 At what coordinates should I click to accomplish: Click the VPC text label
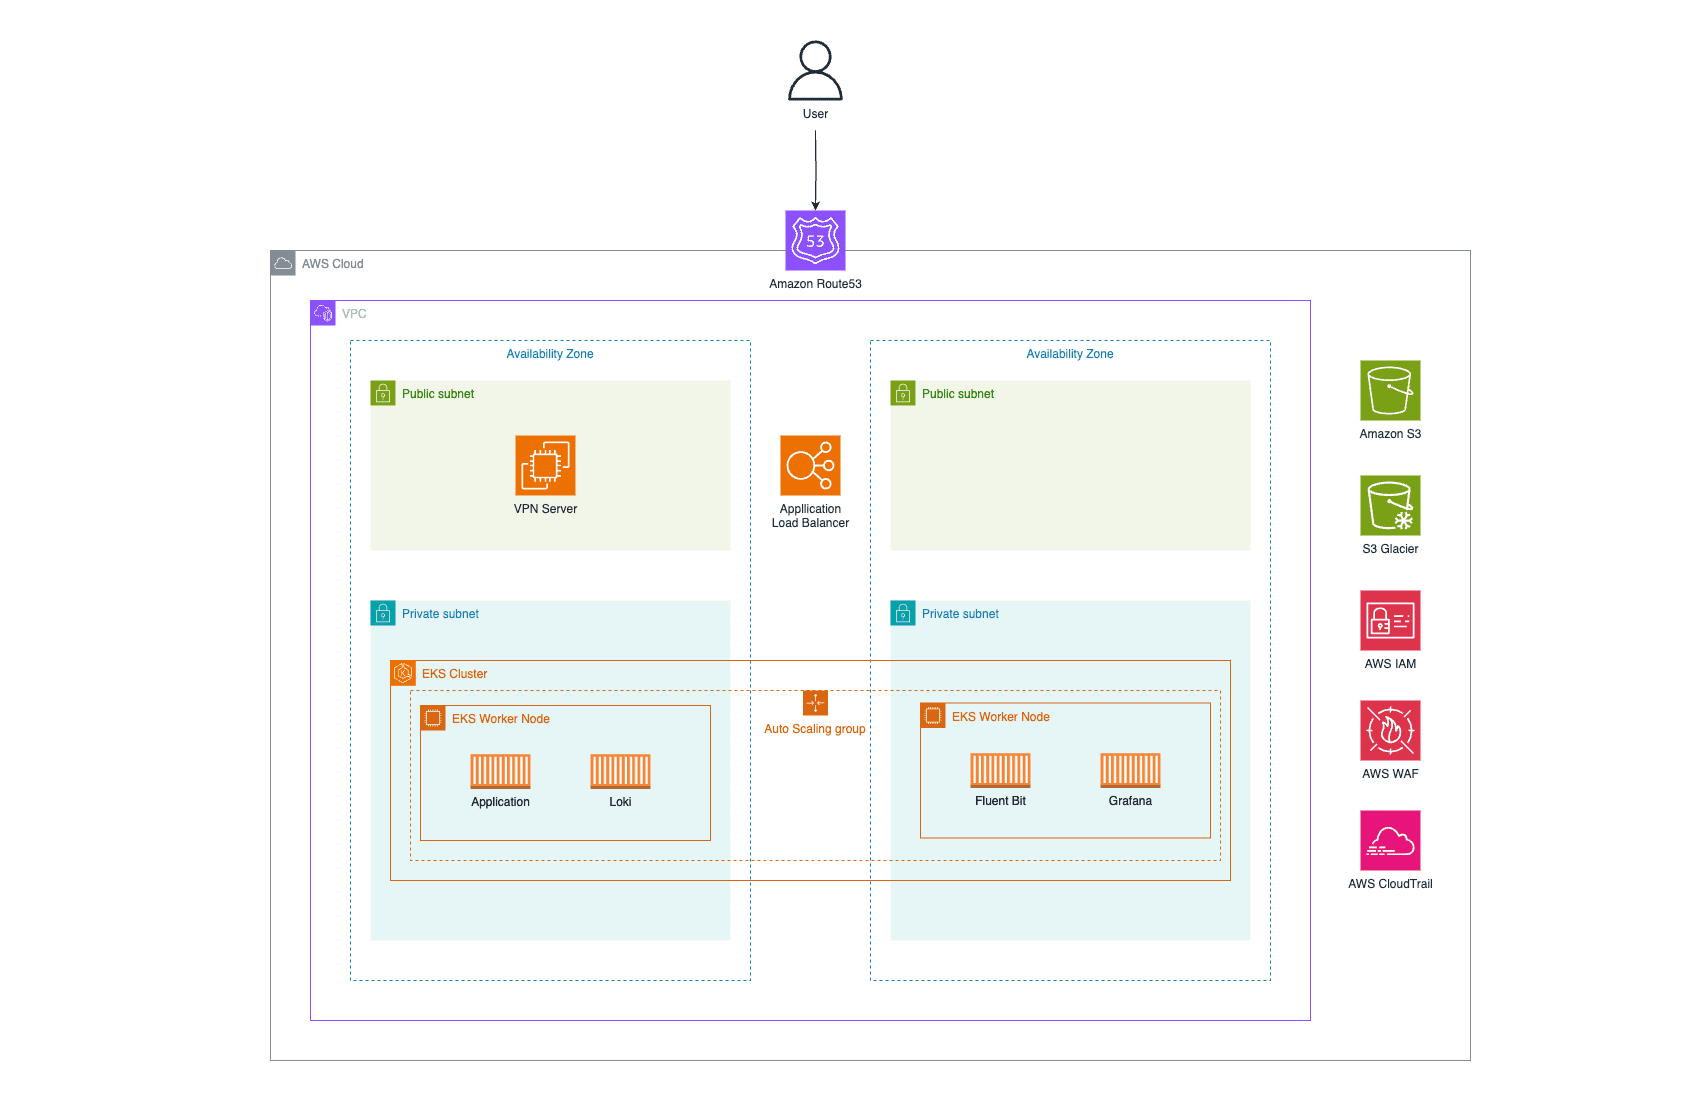pos(354,314)
